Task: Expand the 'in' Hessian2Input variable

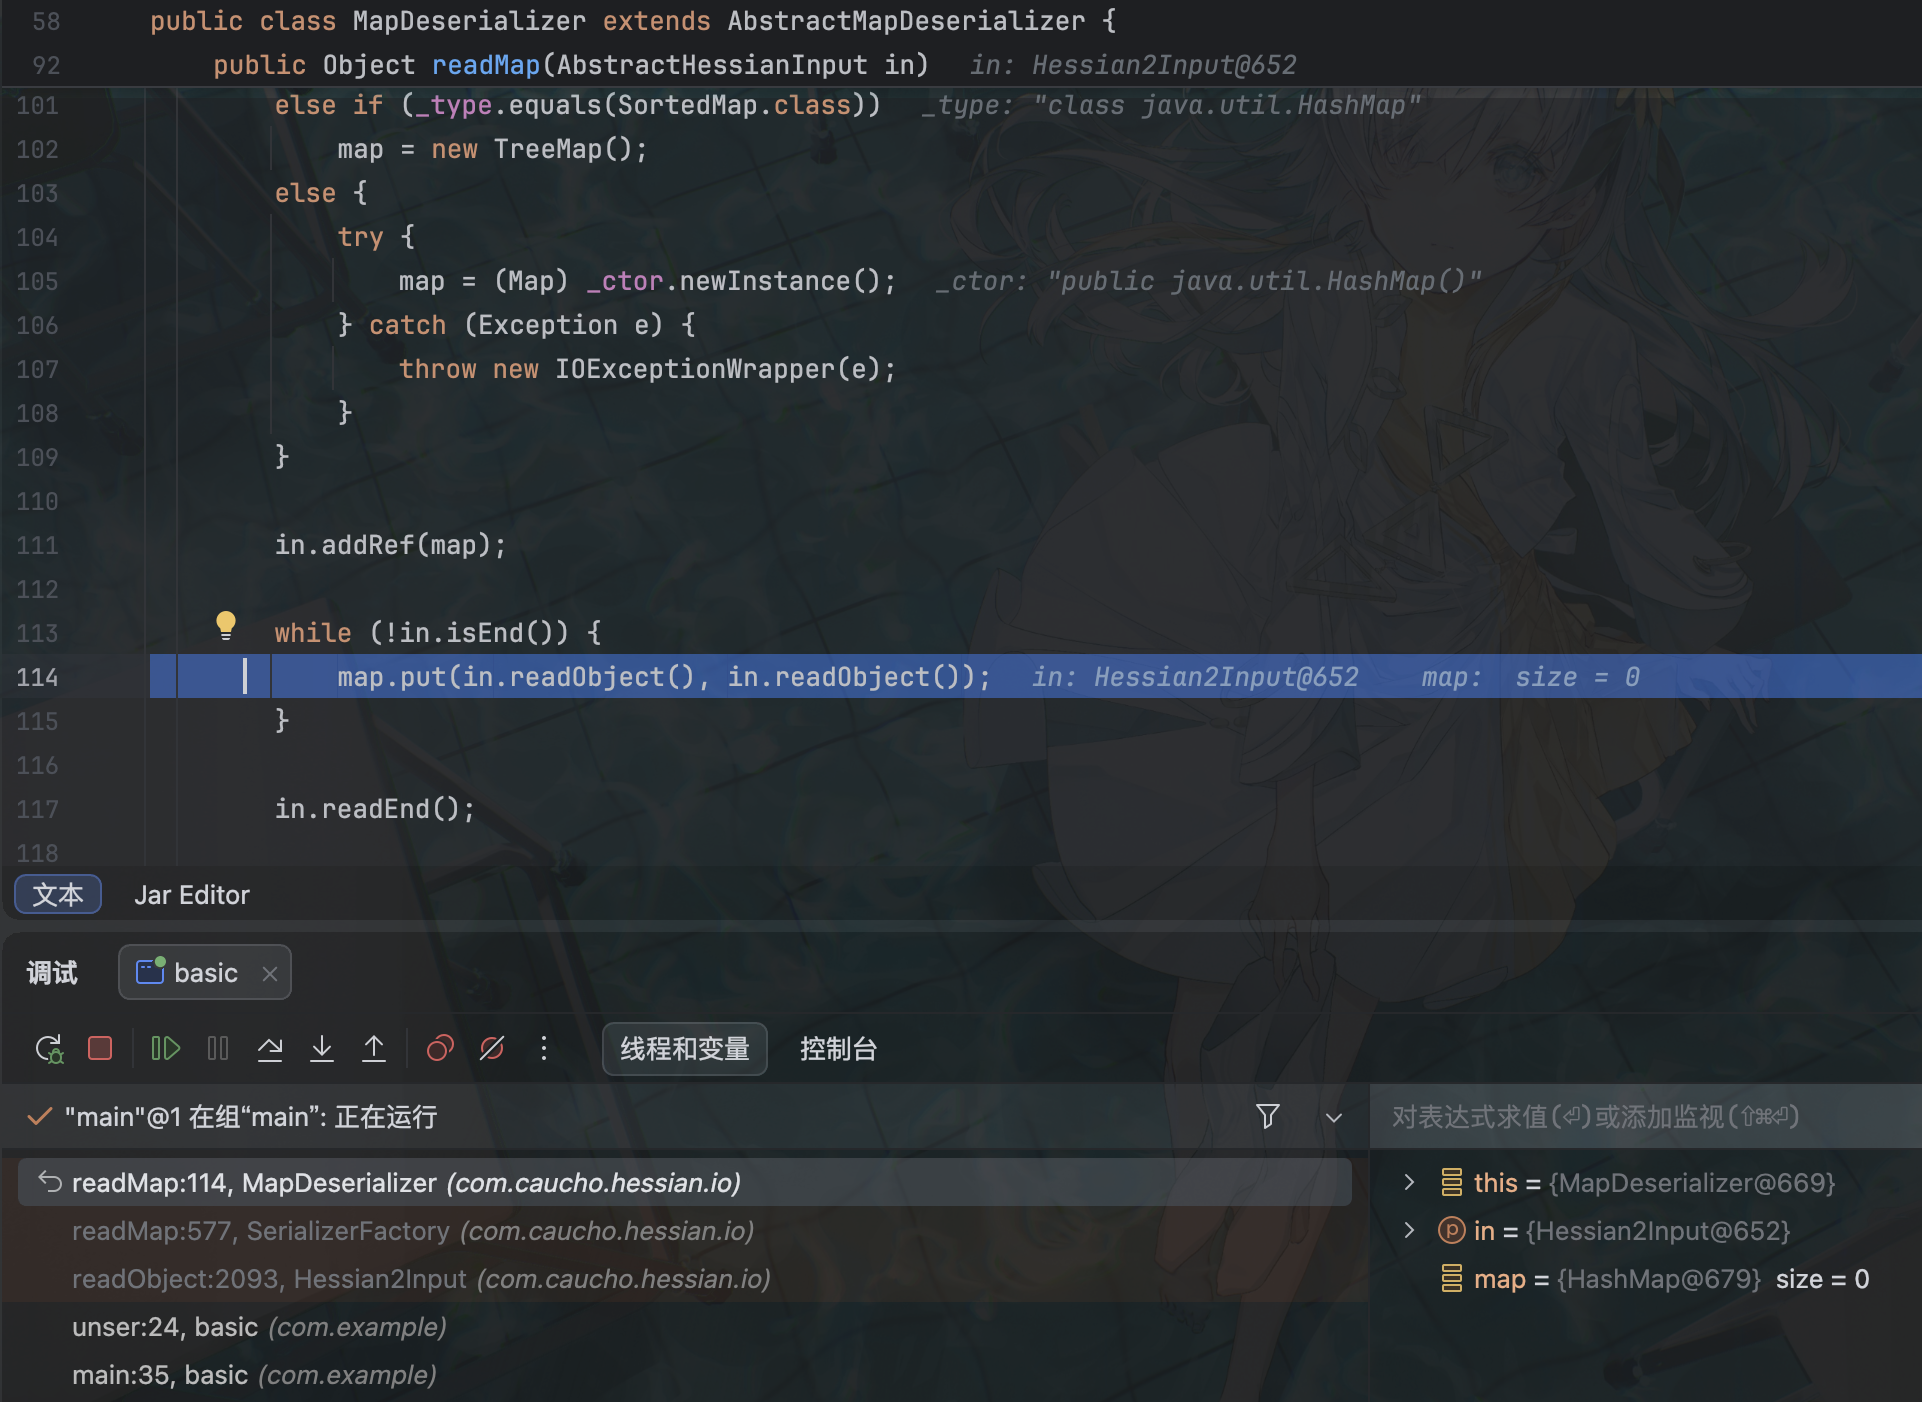Action: tap(1409, 1230)
